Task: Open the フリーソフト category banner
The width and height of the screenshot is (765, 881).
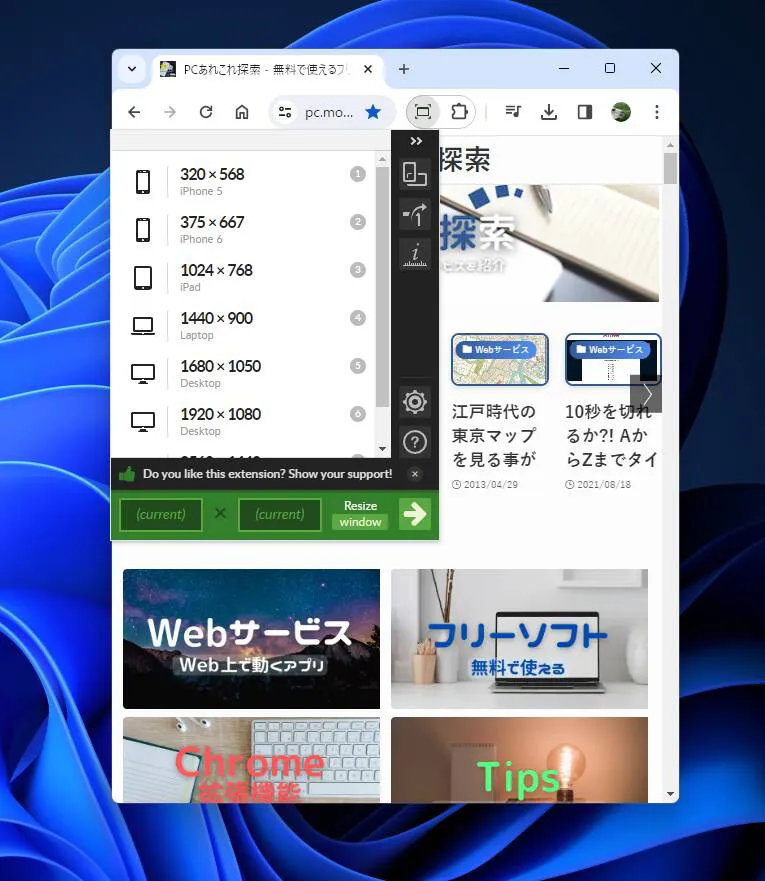Action: [x=519, y=639]
